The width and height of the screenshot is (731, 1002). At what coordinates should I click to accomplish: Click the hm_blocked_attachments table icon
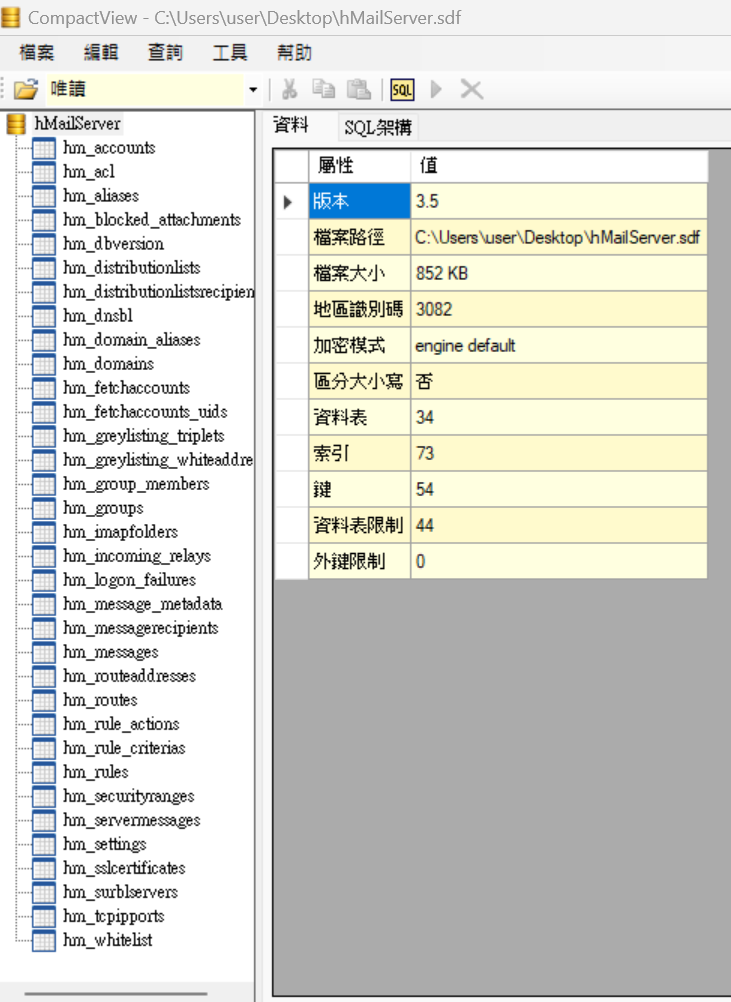pyautogui.click(x=43, y=220)
